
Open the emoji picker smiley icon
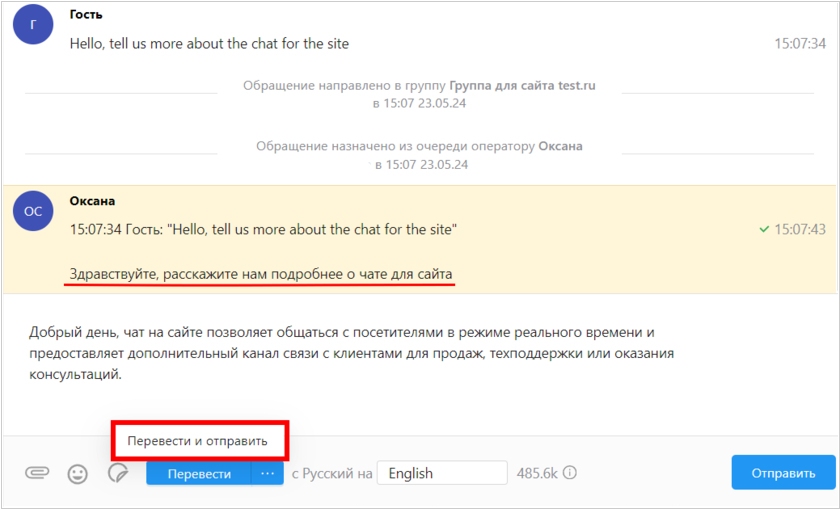pyautogui.click(x=78, y=474)
